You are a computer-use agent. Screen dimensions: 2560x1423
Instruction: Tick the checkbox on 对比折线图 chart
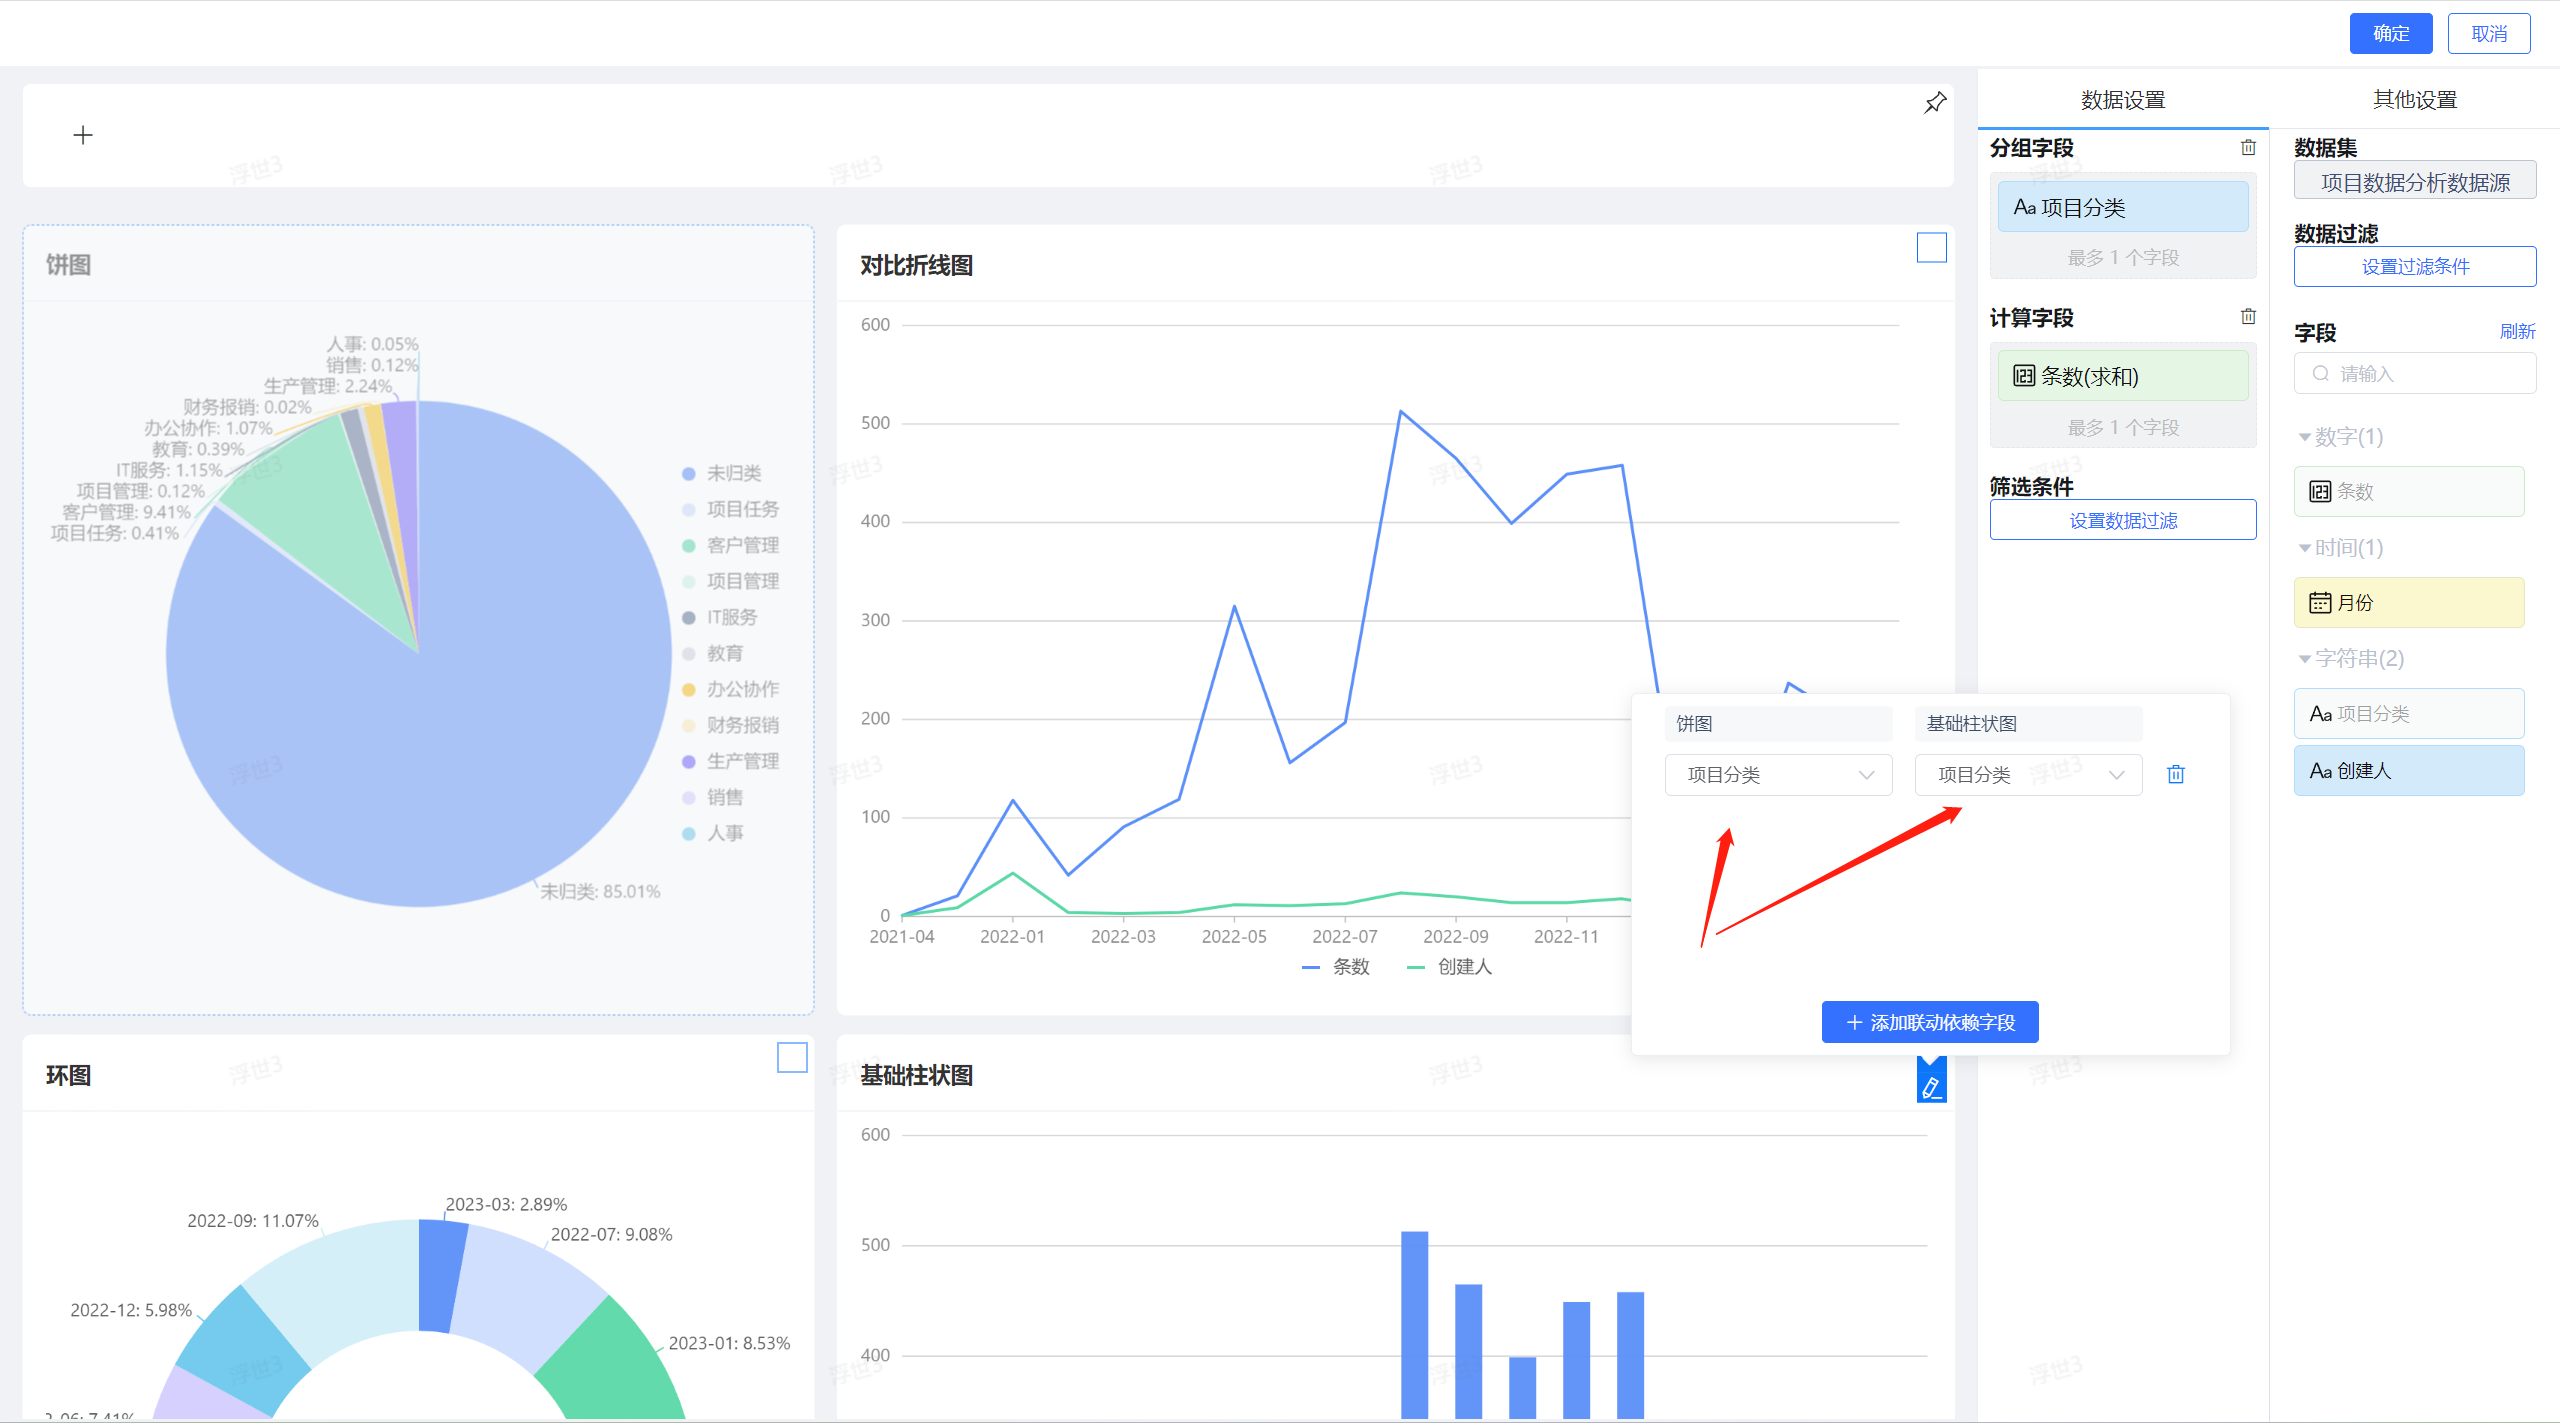(1931, 248)
